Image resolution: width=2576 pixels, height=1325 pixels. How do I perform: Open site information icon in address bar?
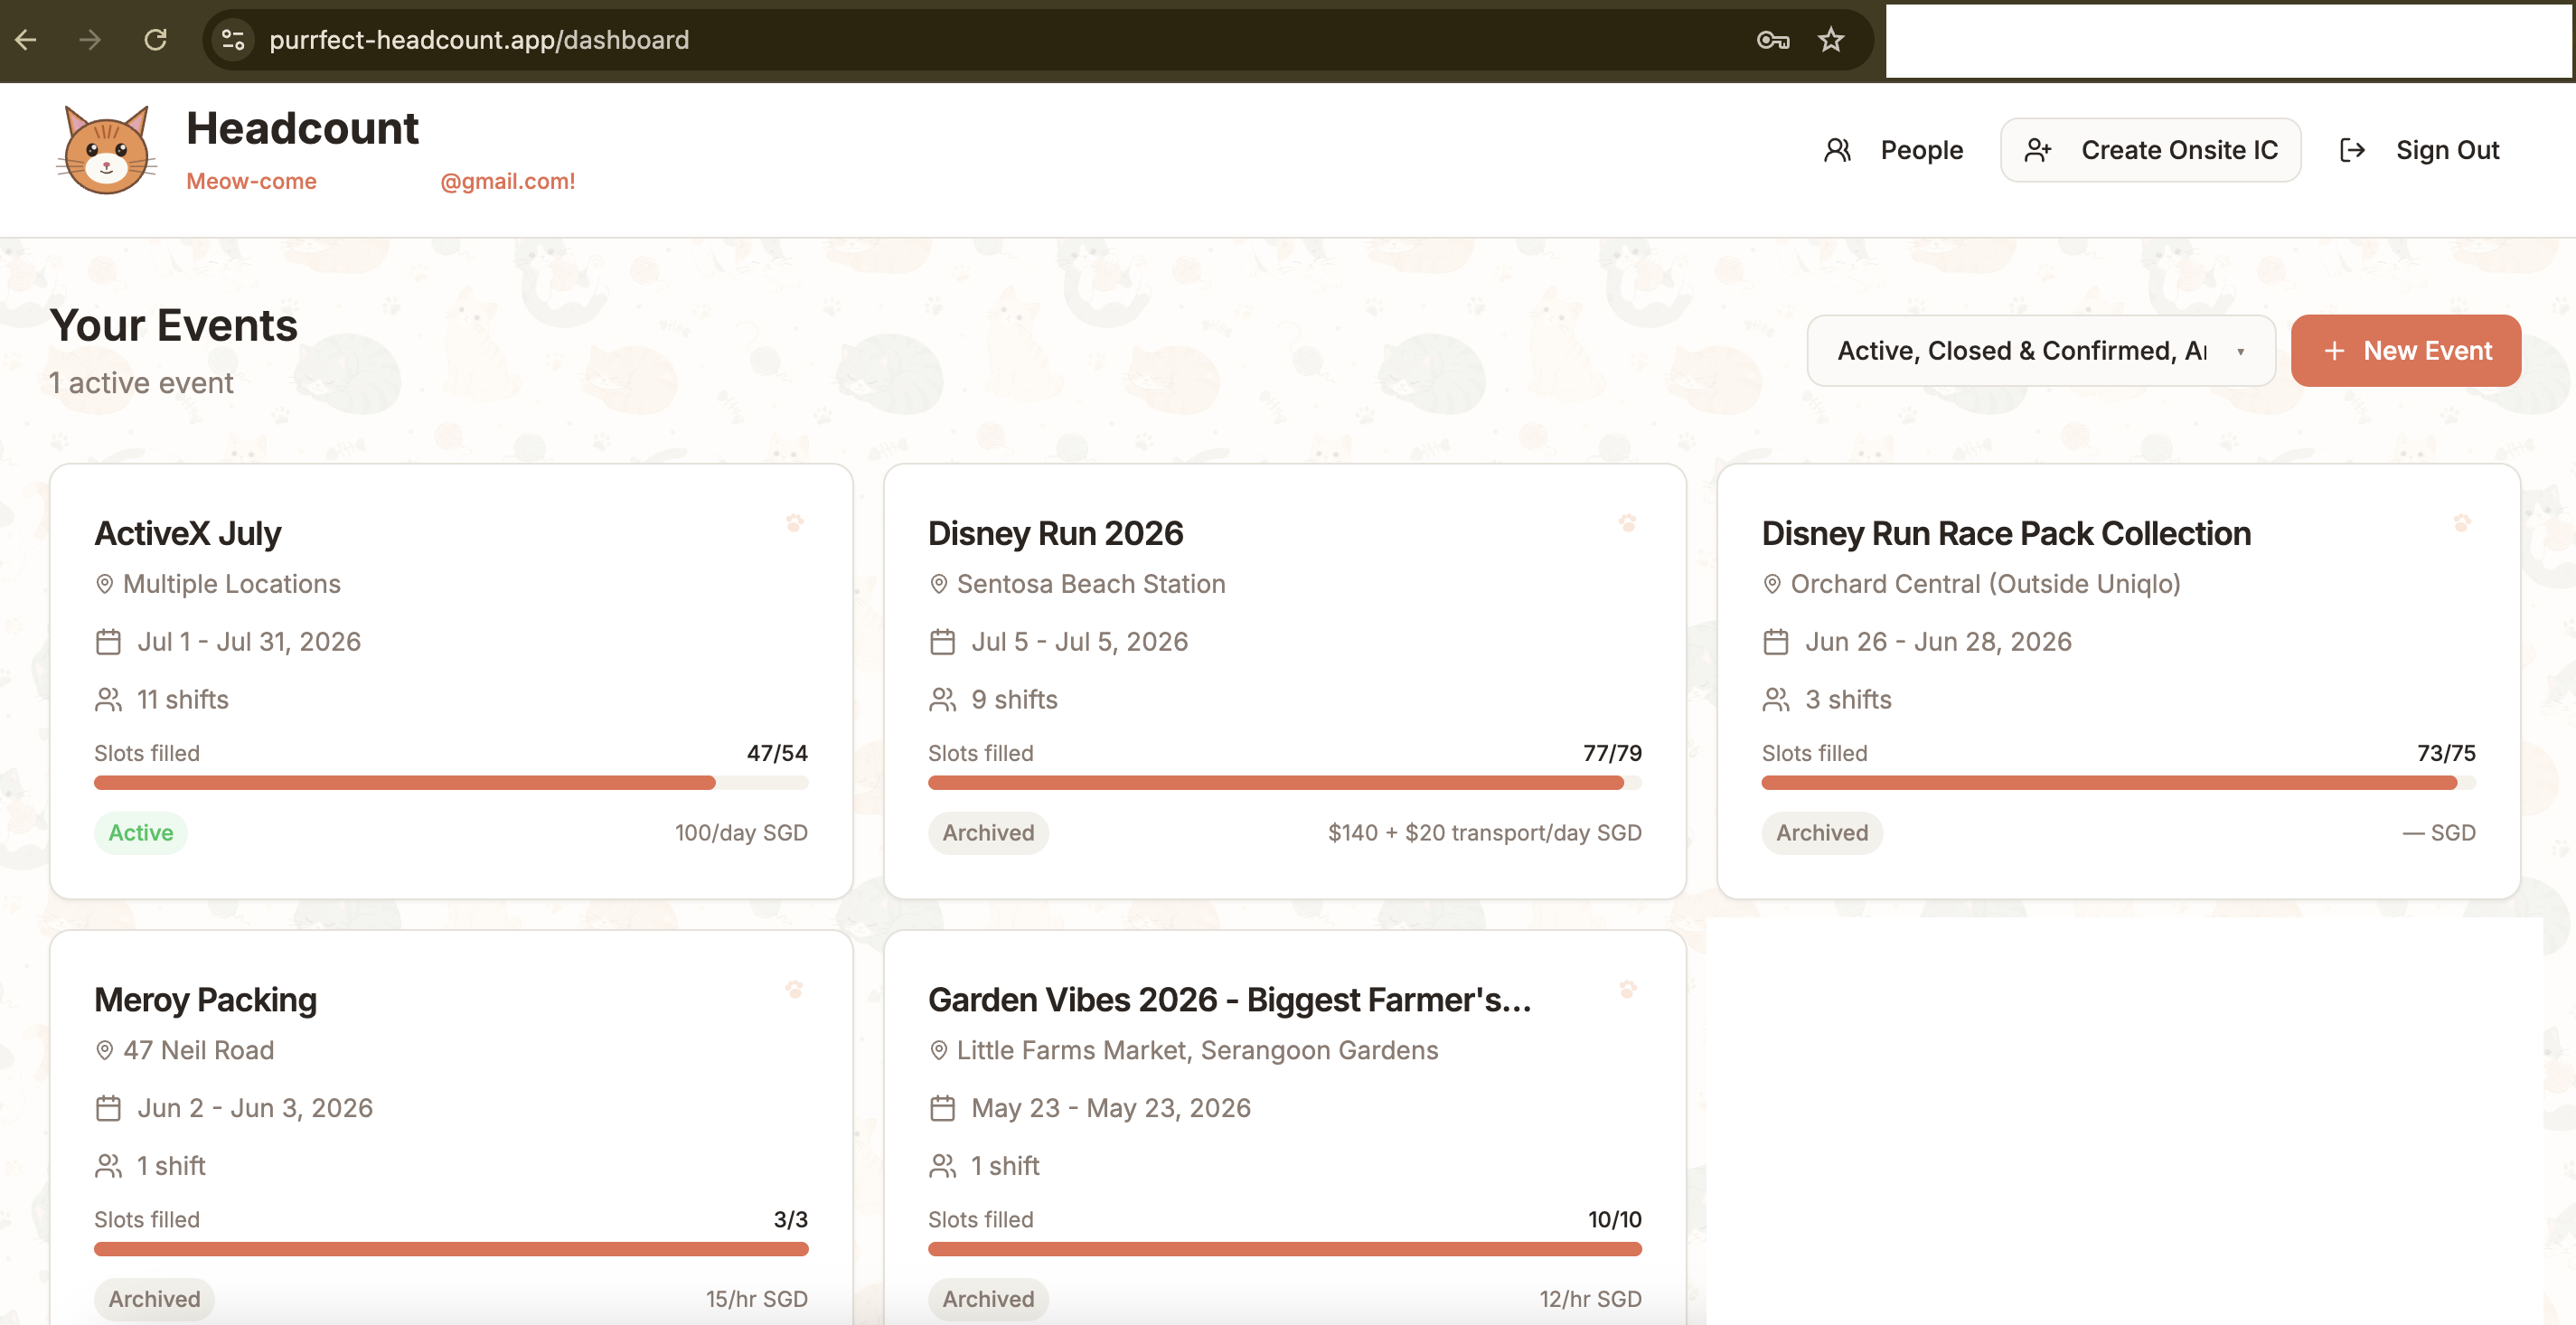click(233, 40)
